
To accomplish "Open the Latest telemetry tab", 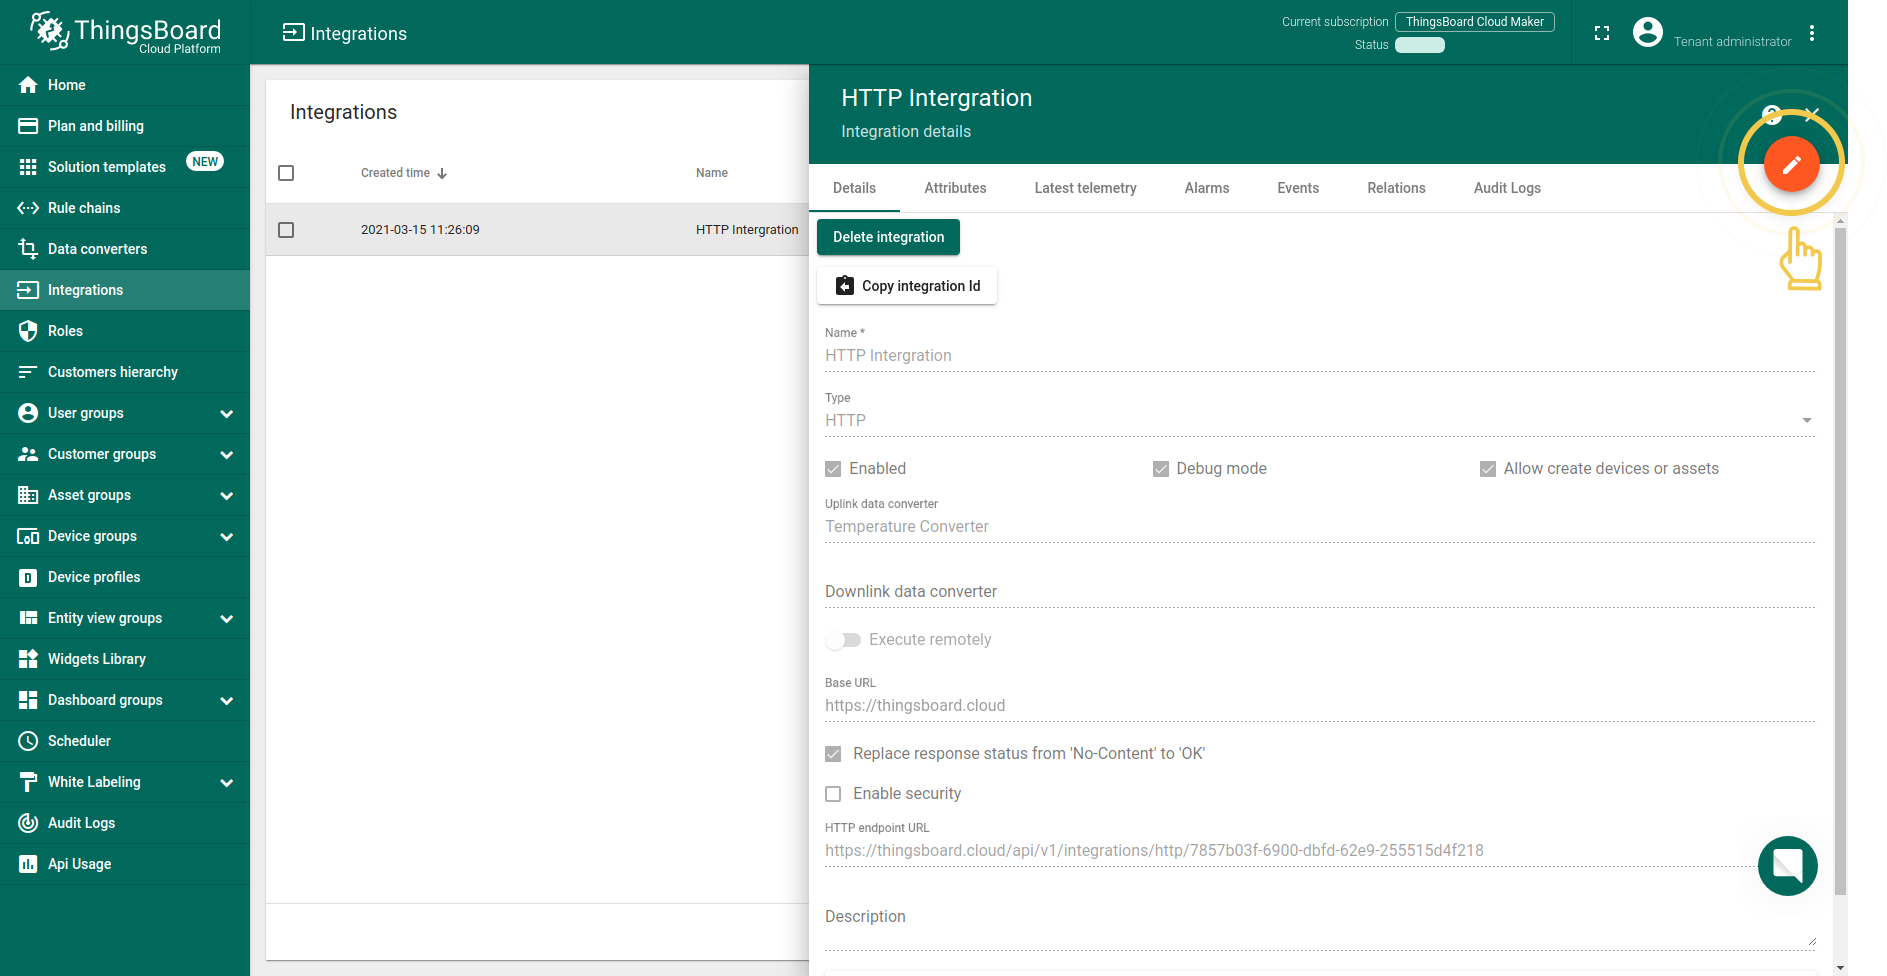I will coord(1085,188).
